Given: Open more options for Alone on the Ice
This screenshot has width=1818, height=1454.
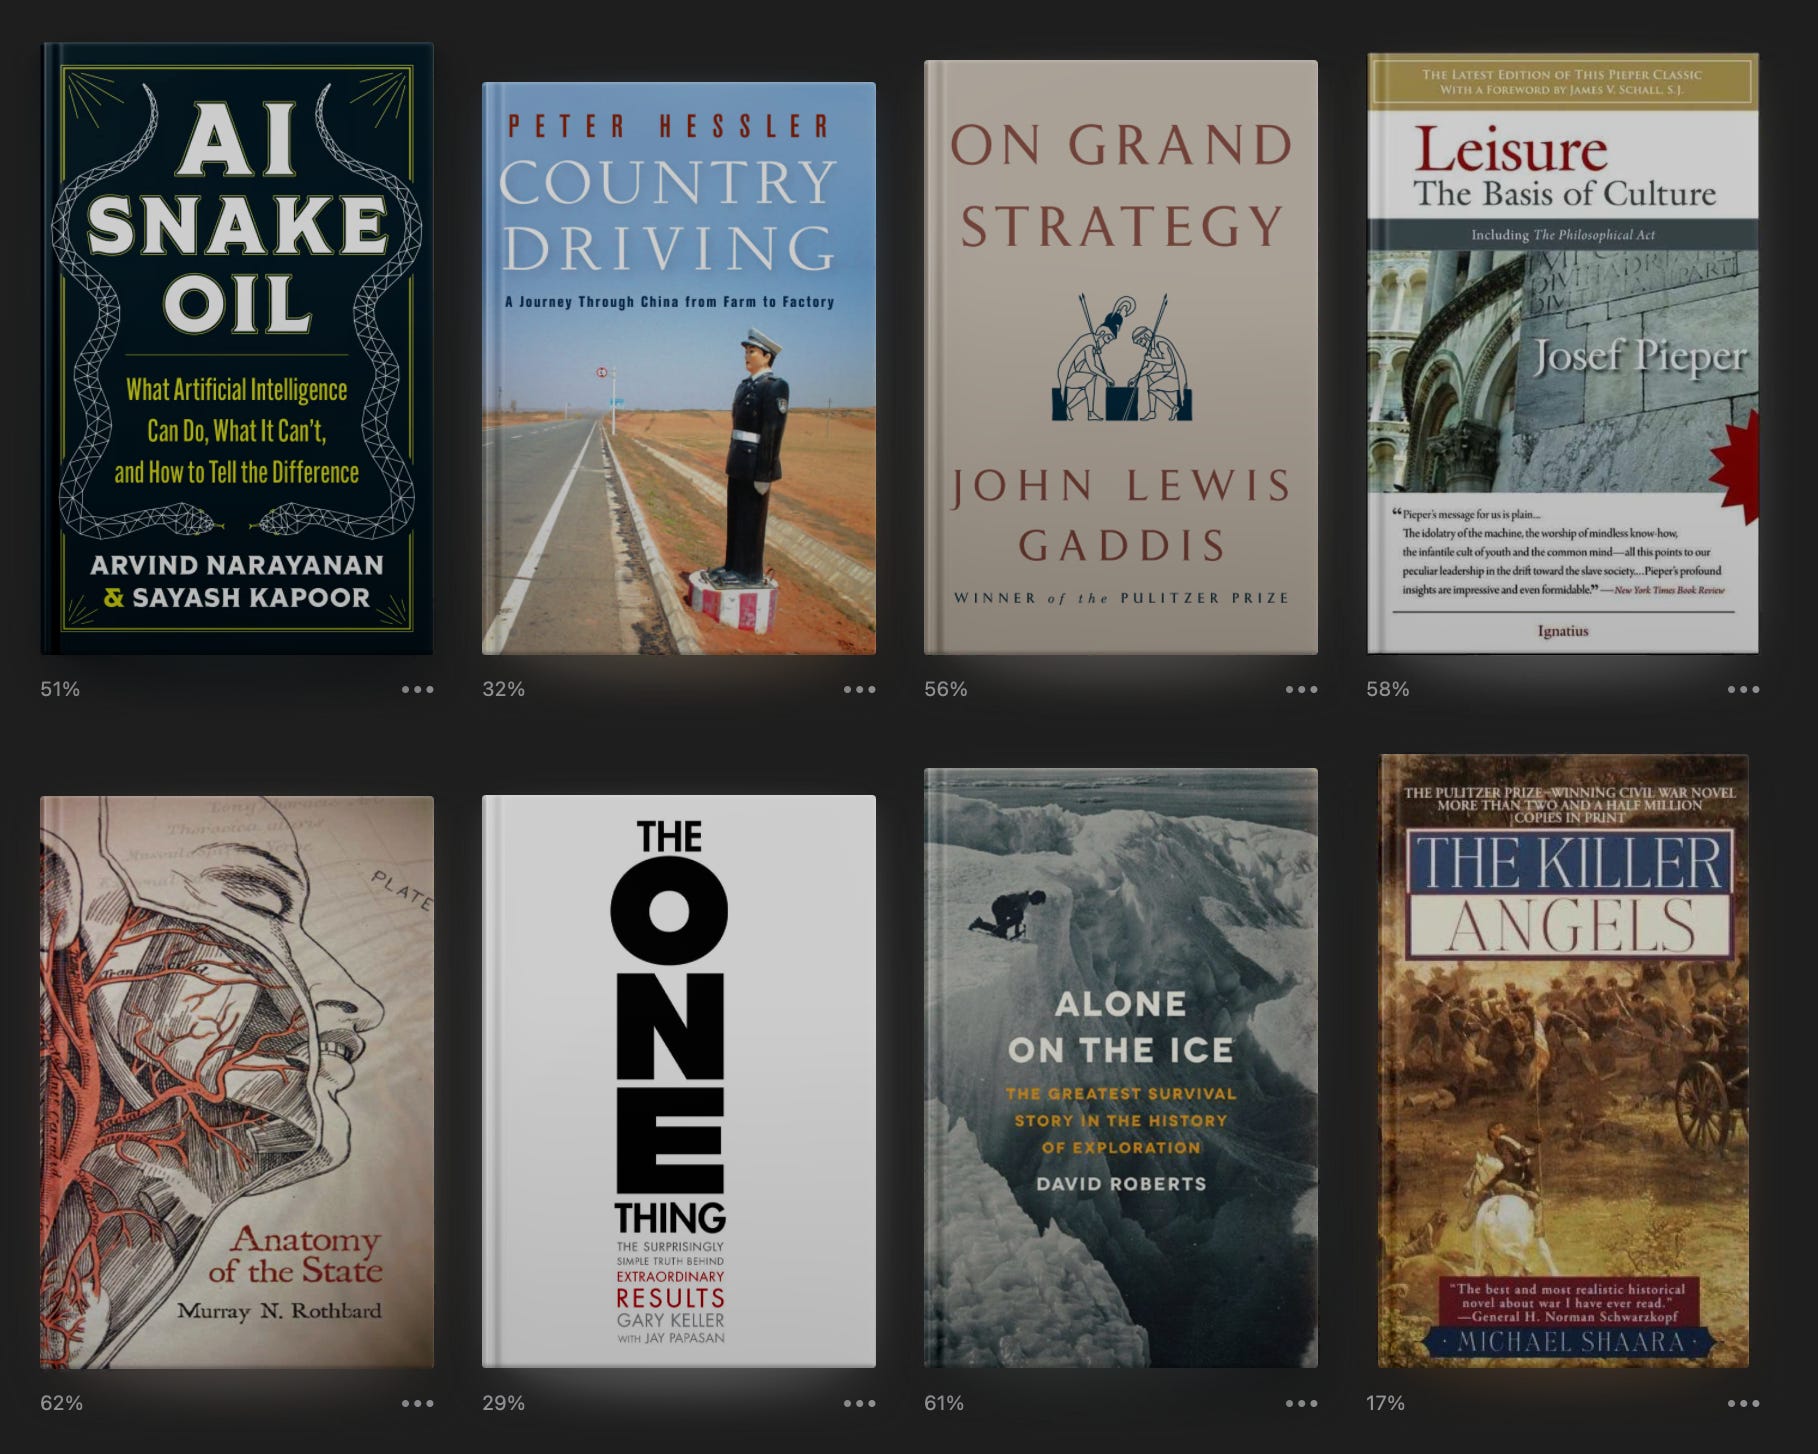Looking at the screenshot, I should [1301, 1403].
